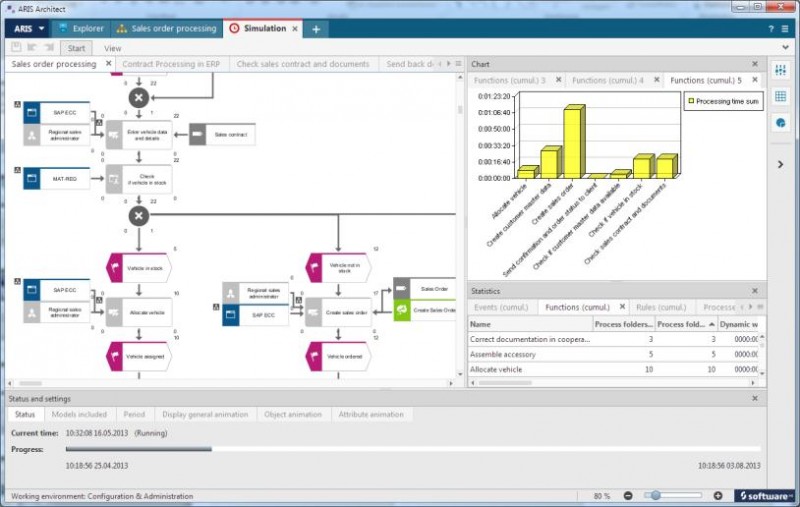Viewport: 800px width, 507px height.
Task: Sort by second Process folders column
Action: click(x=683, y=324)
